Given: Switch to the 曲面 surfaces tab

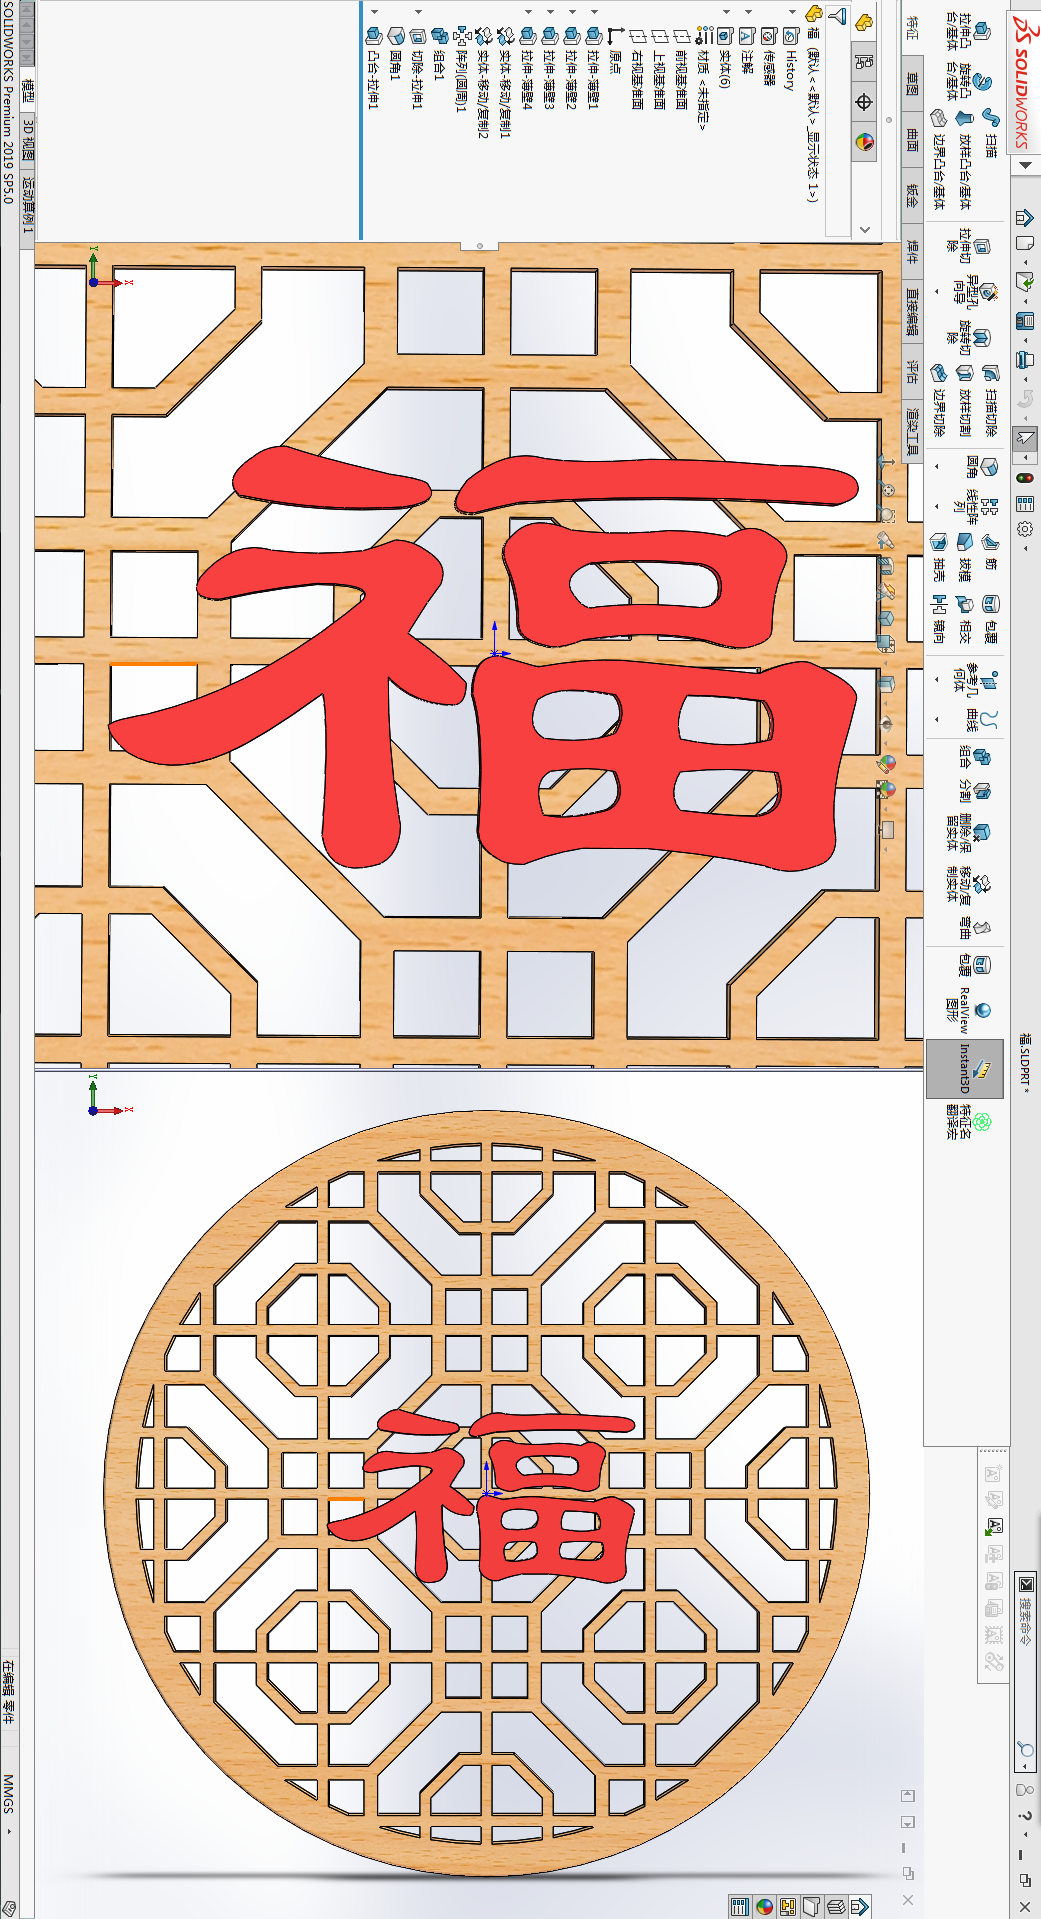Looking at the screenshot, I should click(912, 139).
